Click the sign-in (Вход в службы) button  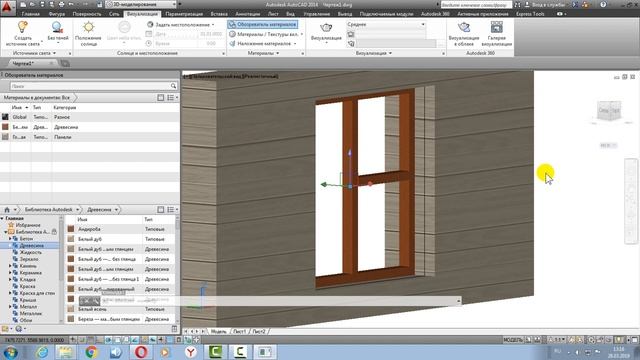coord(545,5)
